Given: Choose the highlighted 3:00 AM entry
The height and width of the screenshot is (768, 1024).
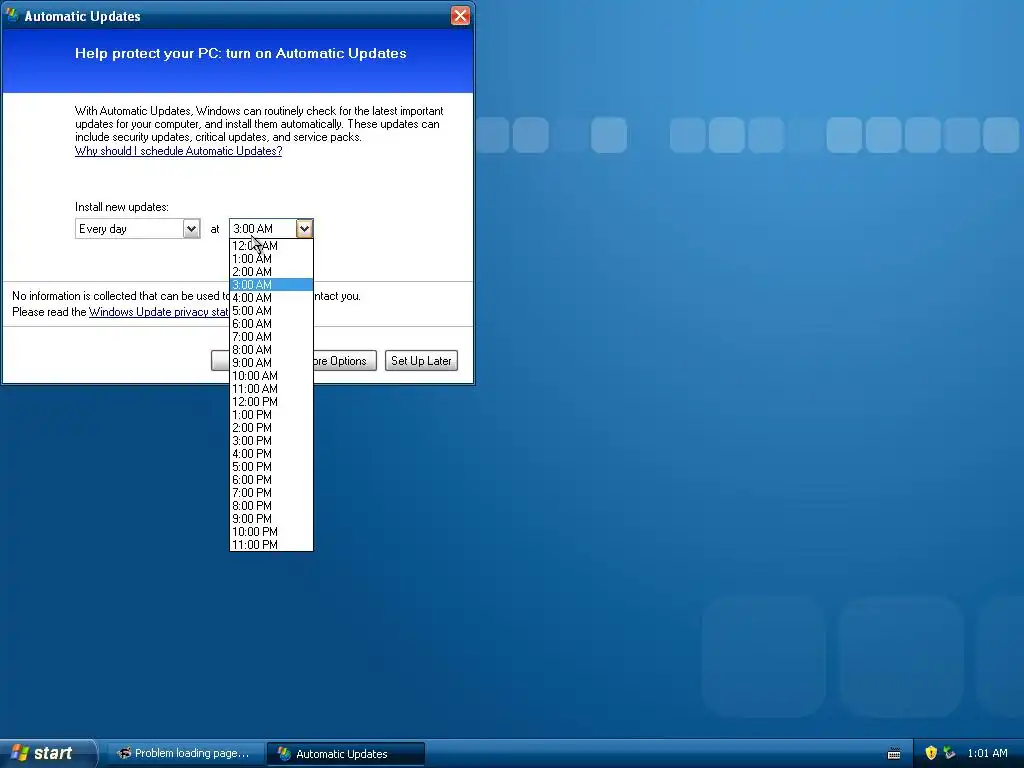Looking at the screenshot, I should 271,285.
